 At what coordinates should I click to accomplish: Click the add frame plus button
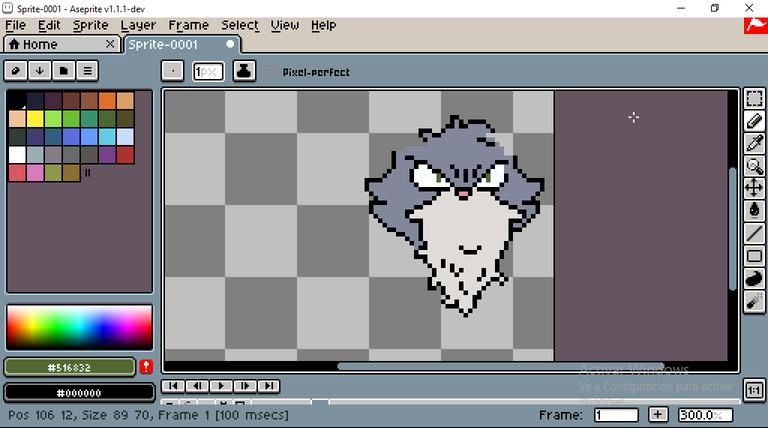[x=658, y=415]
